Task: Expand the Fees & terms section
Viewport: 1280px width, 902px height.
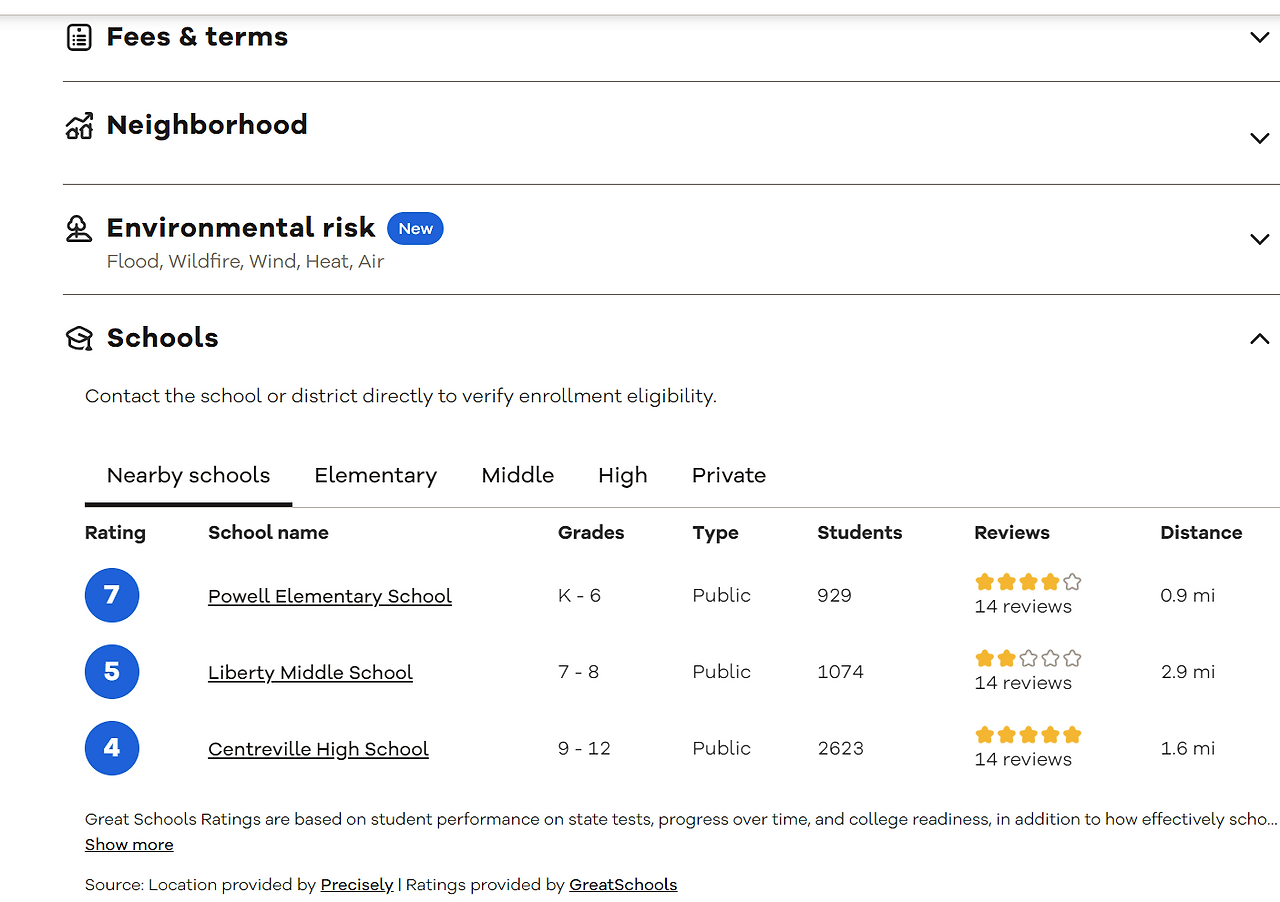Action: click(x=1259, y=38)
